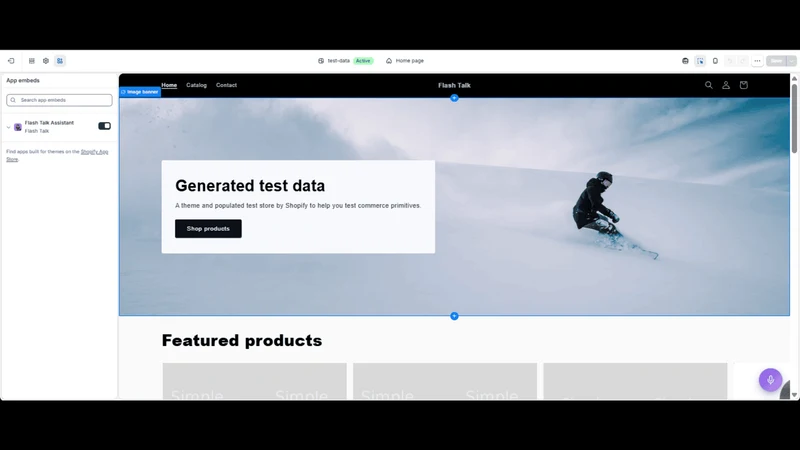
Task: Click the third featured product thumbnail
Action: point(635,381)
